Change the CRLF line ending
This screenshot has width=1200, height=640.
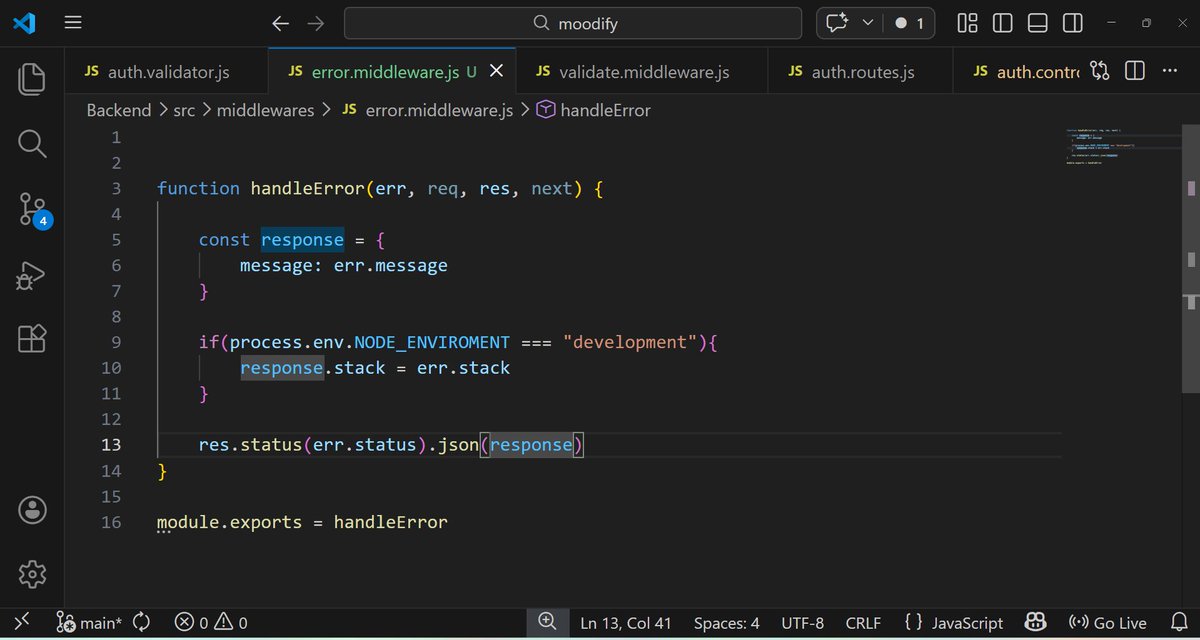863,623
